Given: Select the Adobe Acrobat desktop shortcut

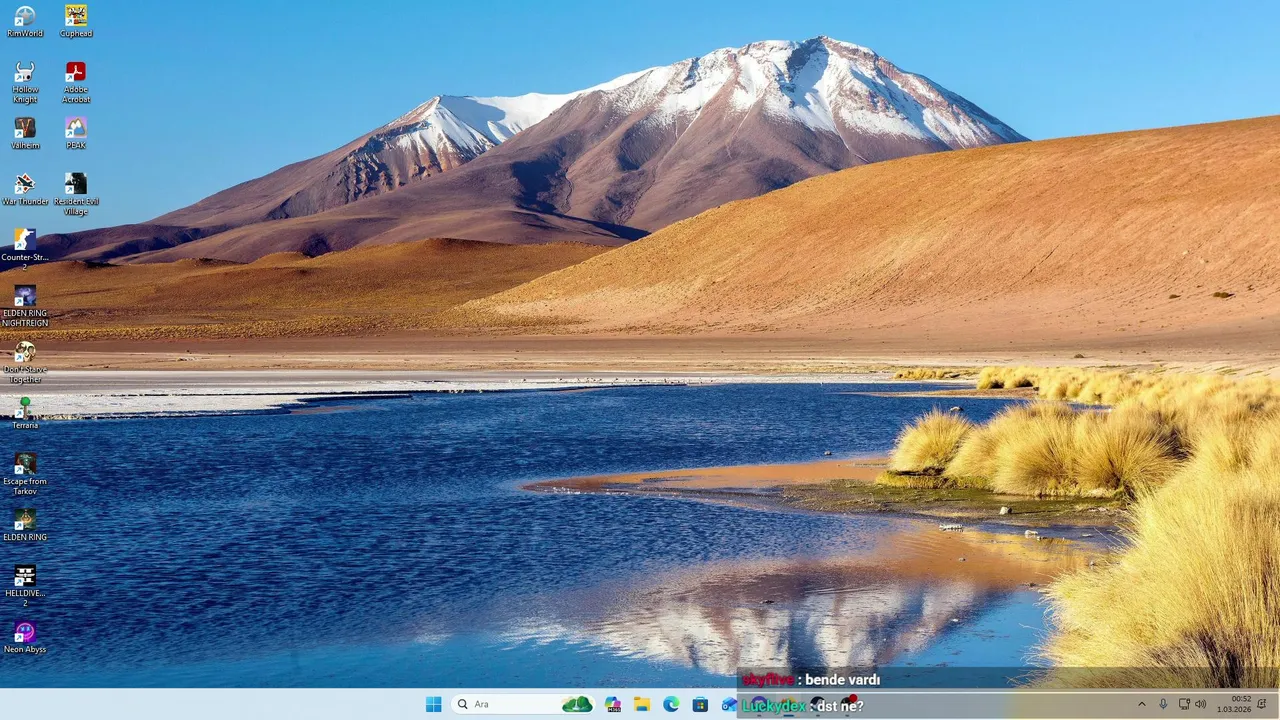Looking at the screenshot, I should [x=76, y=82].
